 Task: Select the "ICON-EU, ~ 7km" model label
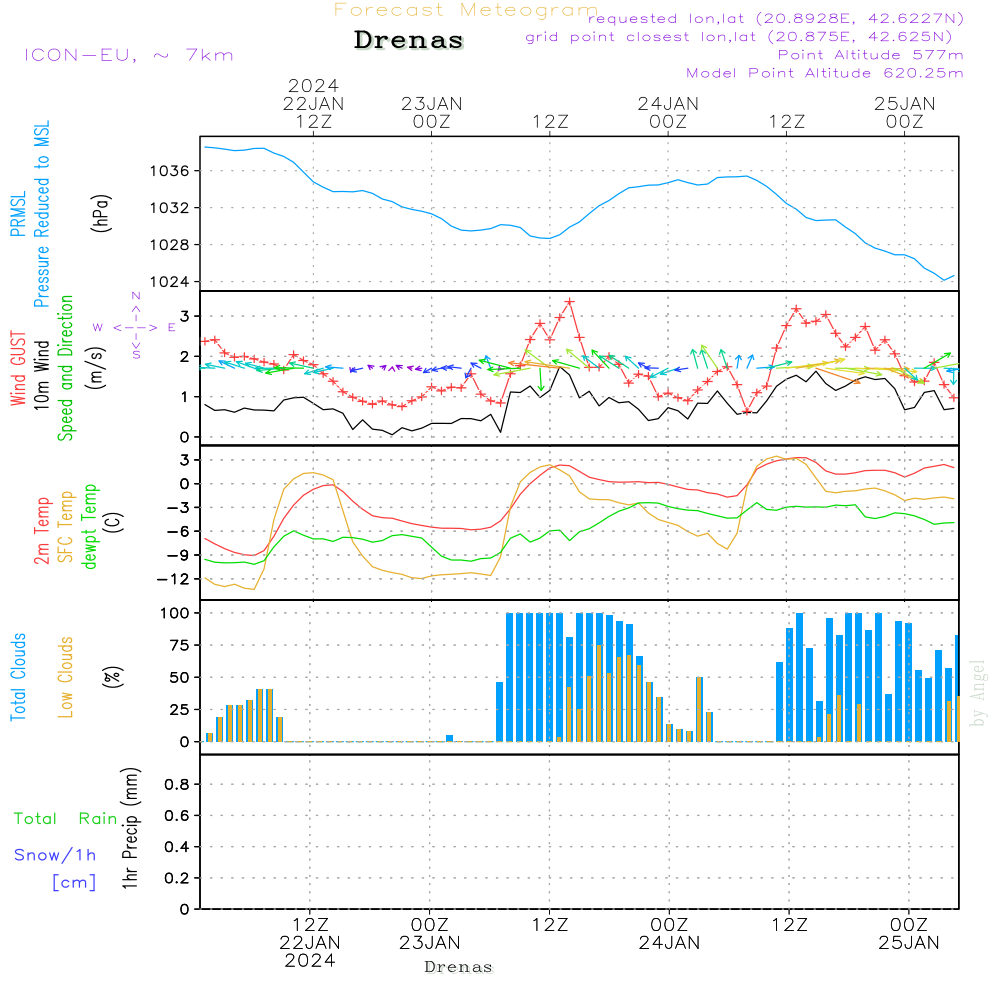[x=129, y=55]
